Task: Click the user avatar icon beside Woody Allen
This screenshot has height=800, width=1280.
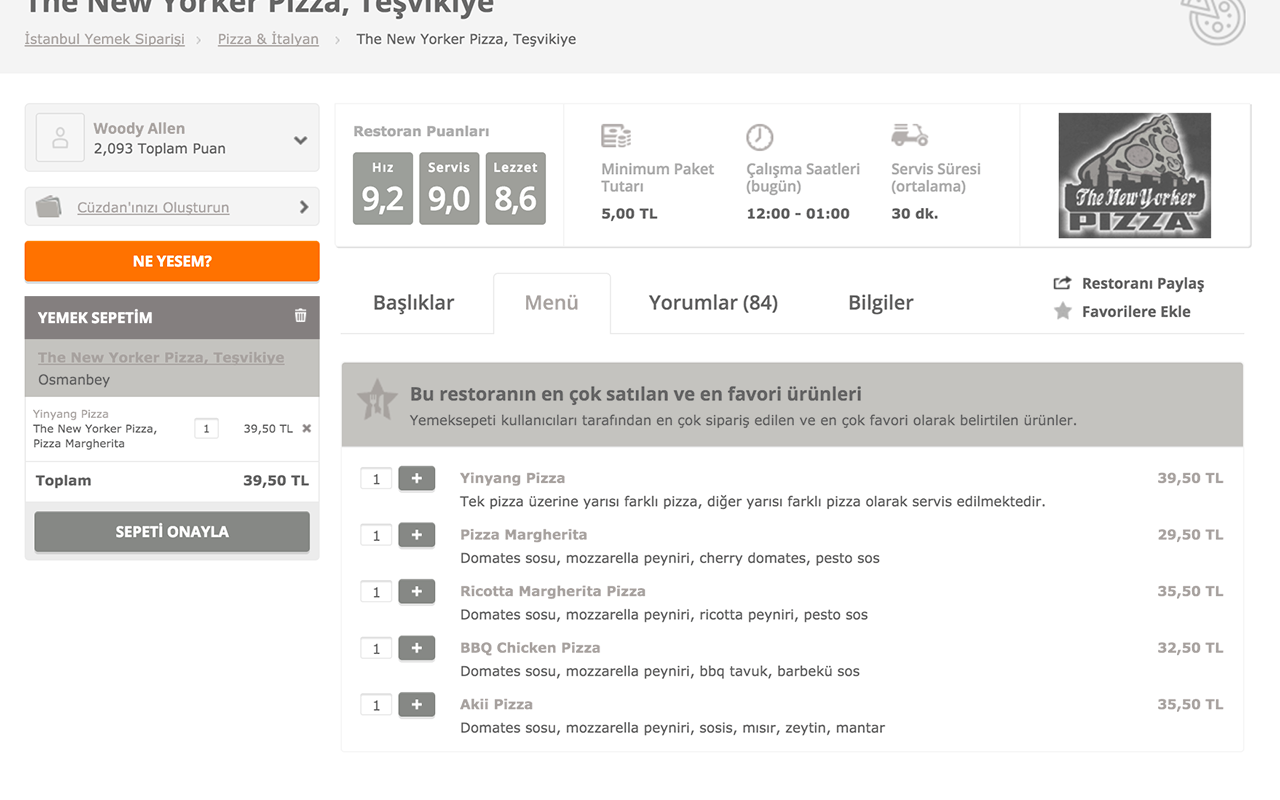Action: coord(60,138)
